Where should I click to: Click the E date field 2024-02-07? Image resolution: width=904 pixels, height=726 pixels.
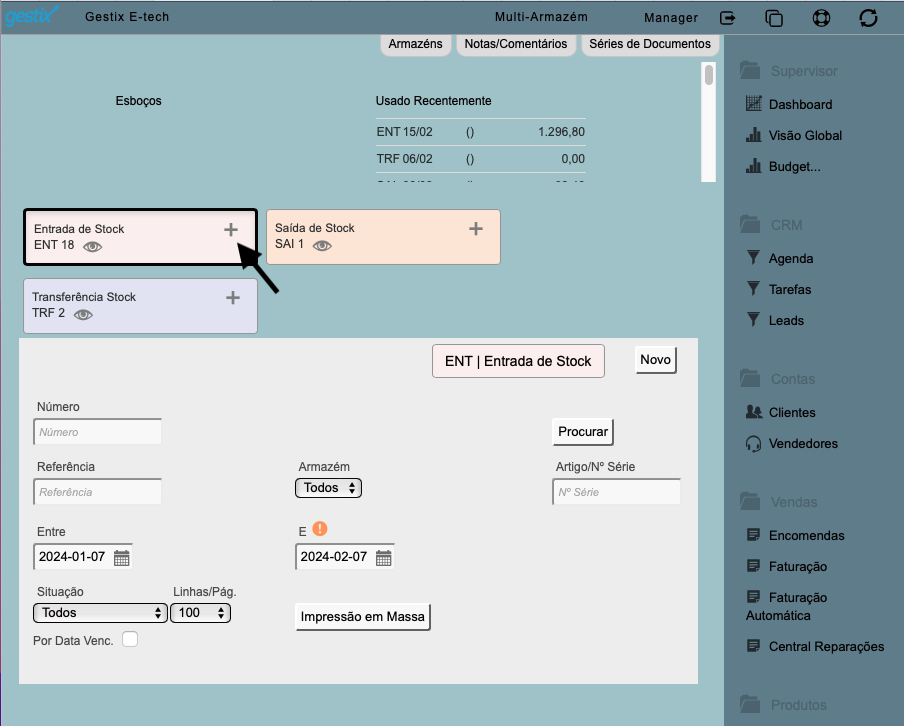point(334,557)
